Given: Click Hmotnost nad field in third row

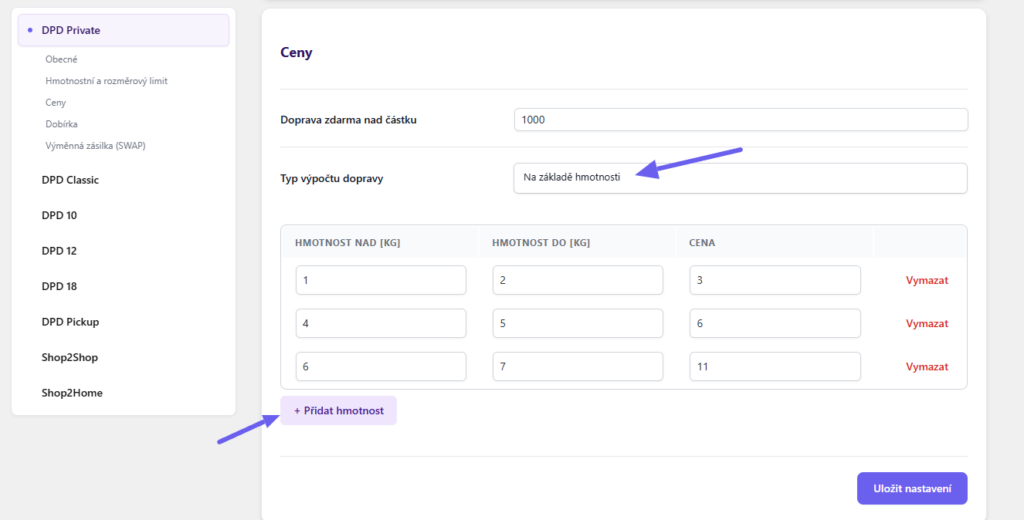Looking at the screenshot, I should (381, 366).
